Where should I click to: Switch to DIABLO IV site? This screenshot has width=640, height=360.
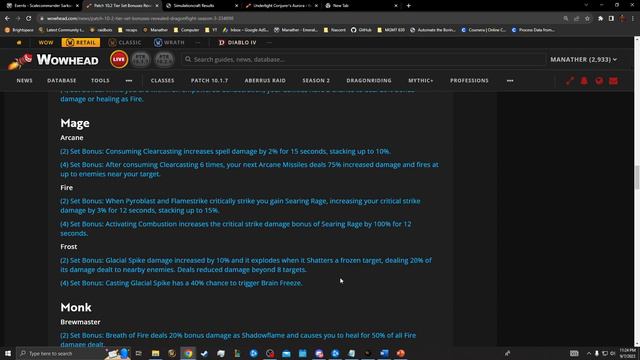(237, 42)
